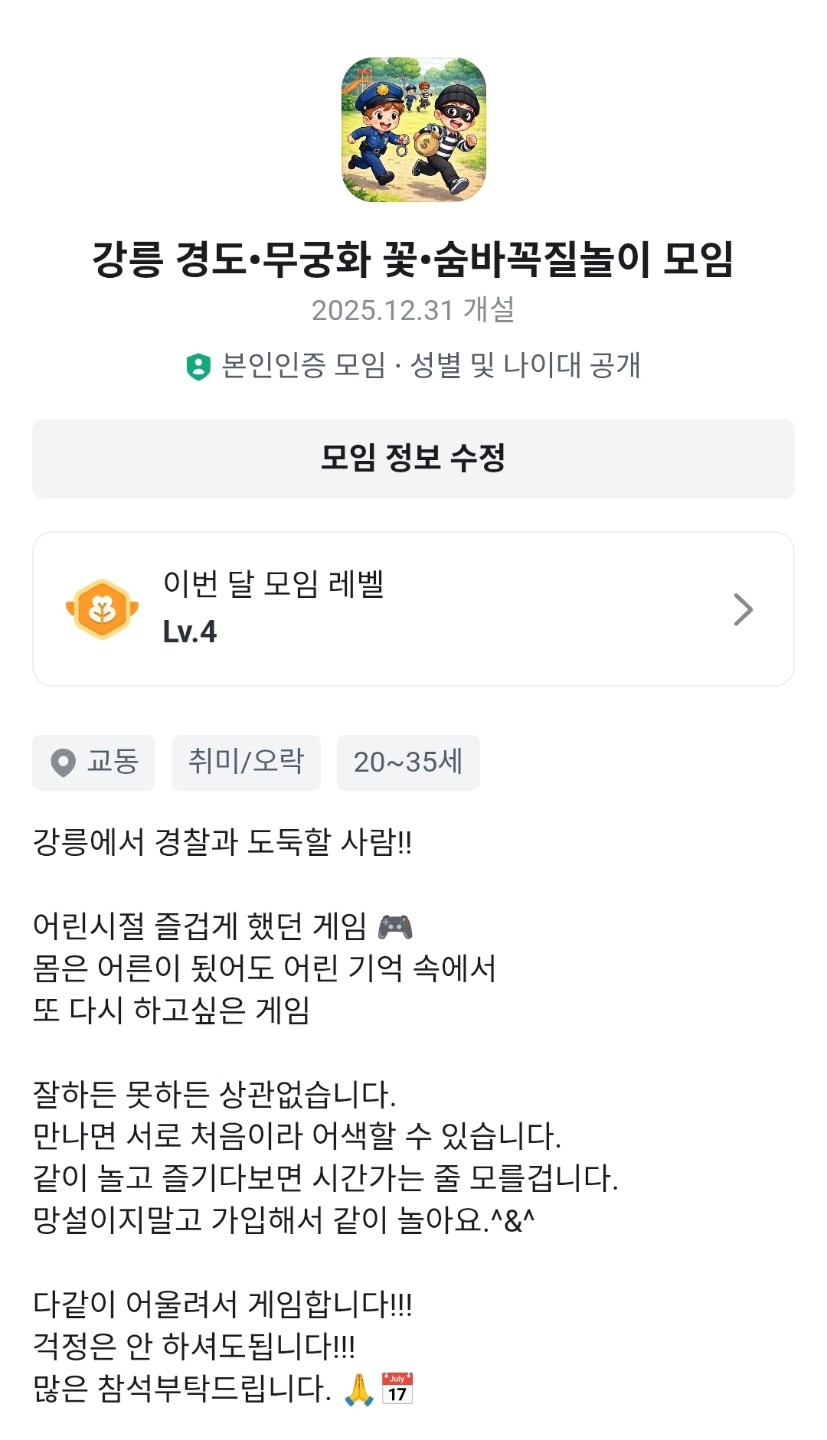Expand the monthly level card chevron

pos(742,609)
